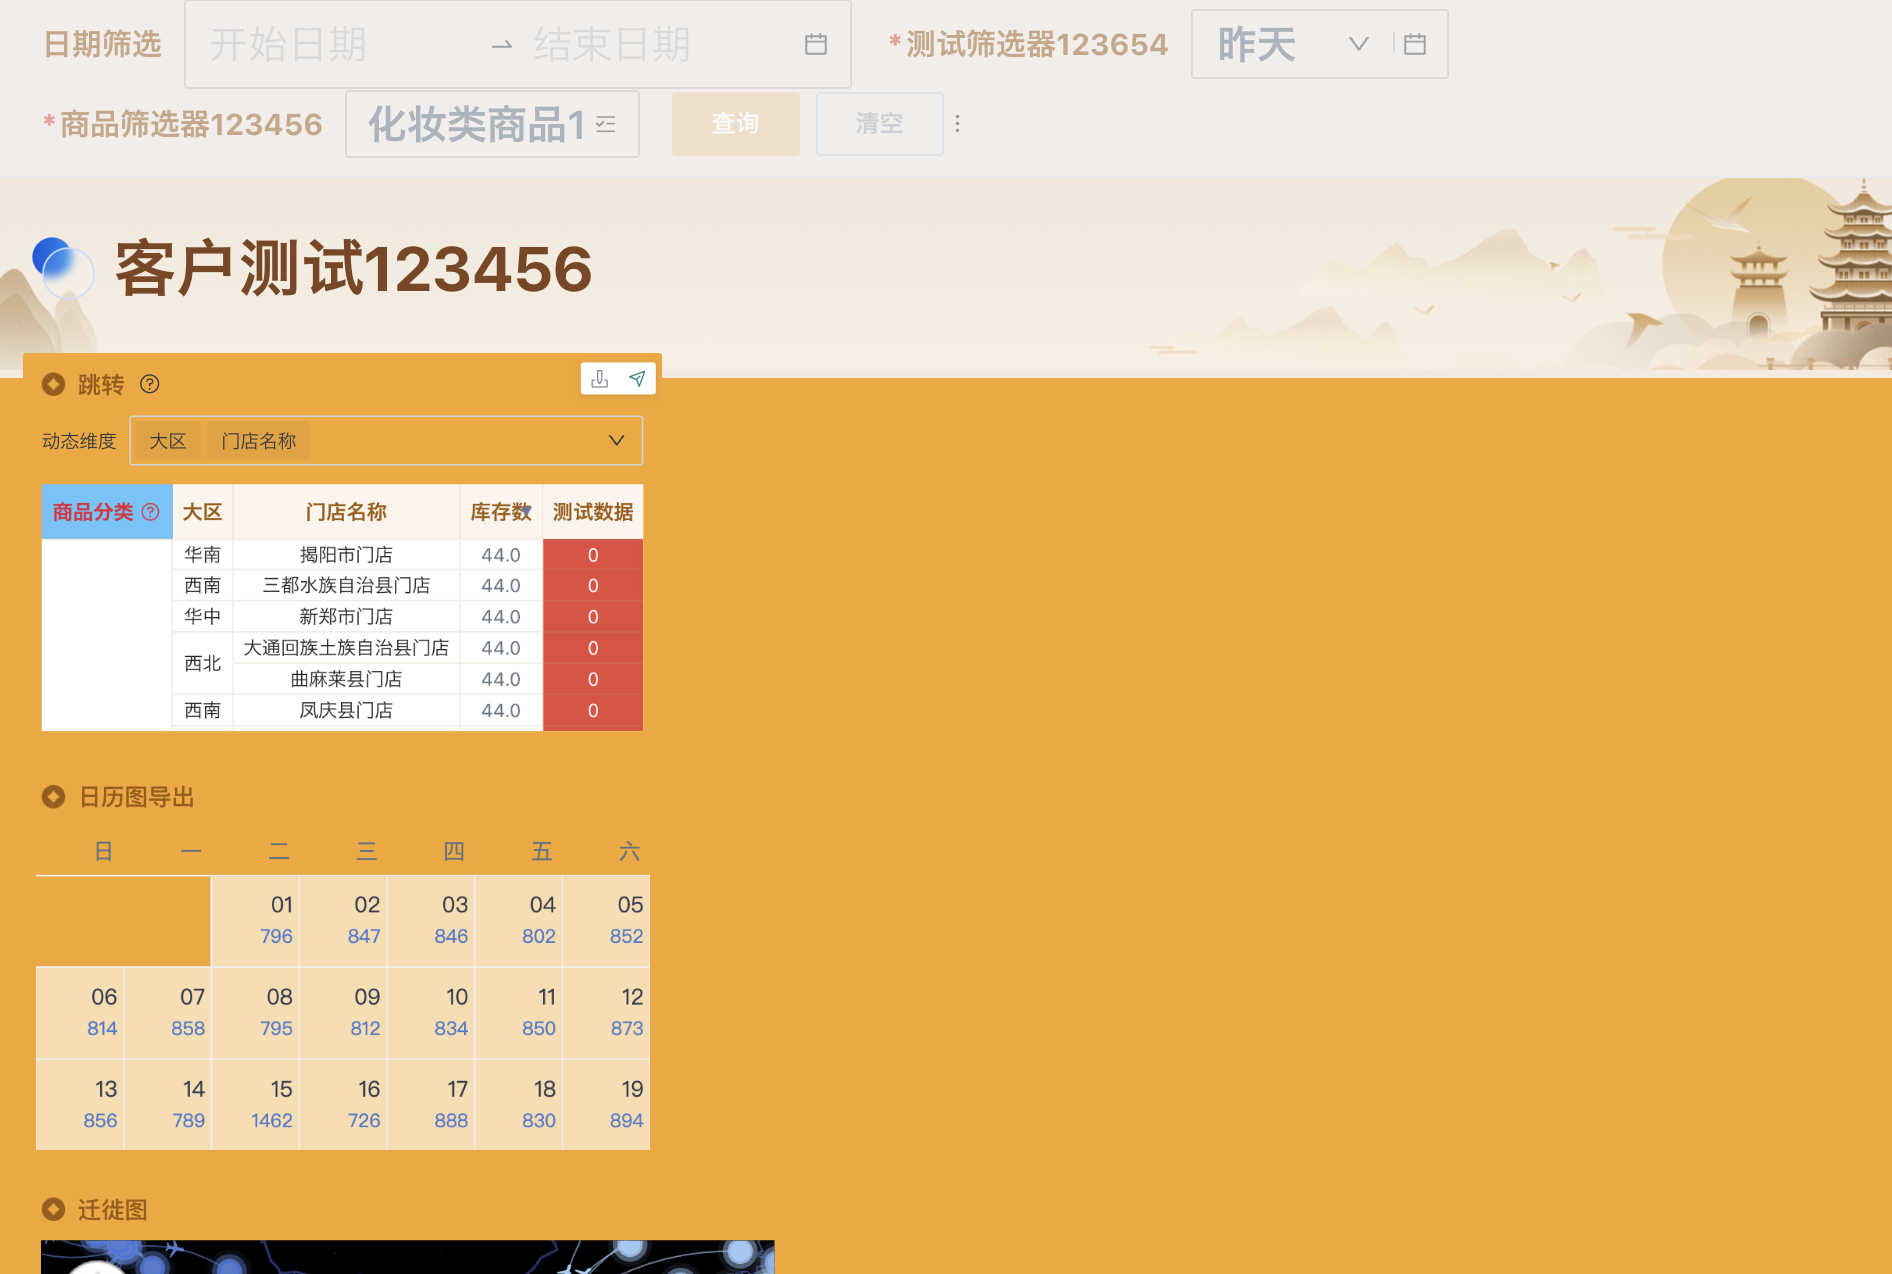Collapse the 日历图导出 section
1892x1274 pixels.
click(x=53, y=796)
